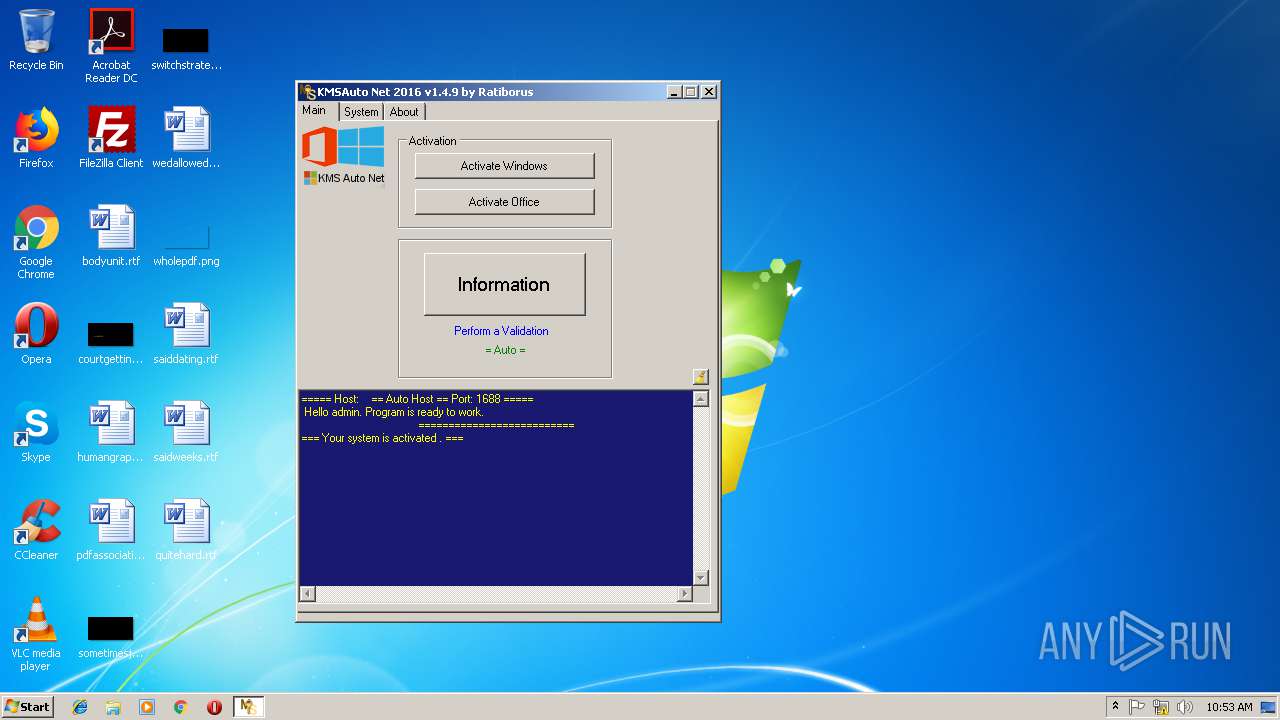Viewport: 1280px width, 720px height.
Task: Switch to the System tab
Action: click(x=361, y=112)
